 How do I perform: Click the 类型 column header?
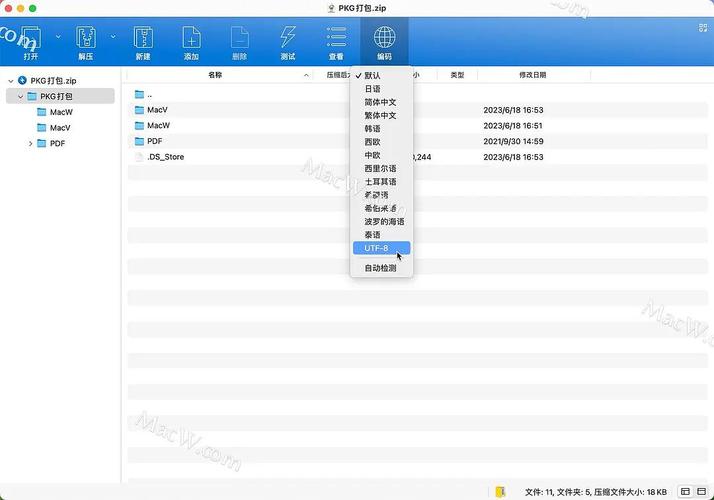(x=457, y=75)
